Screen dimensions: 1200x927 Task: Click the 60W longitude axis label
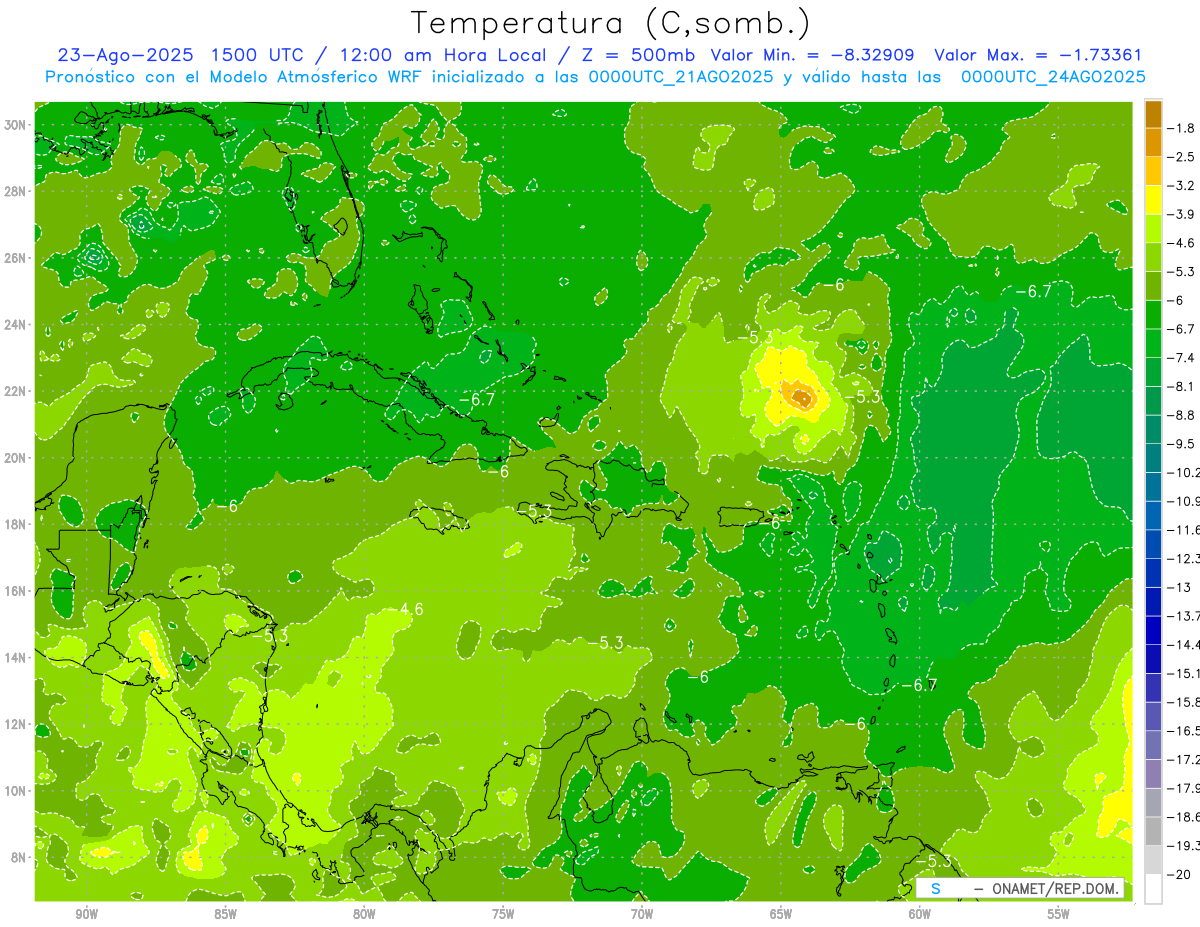[920, 915]
